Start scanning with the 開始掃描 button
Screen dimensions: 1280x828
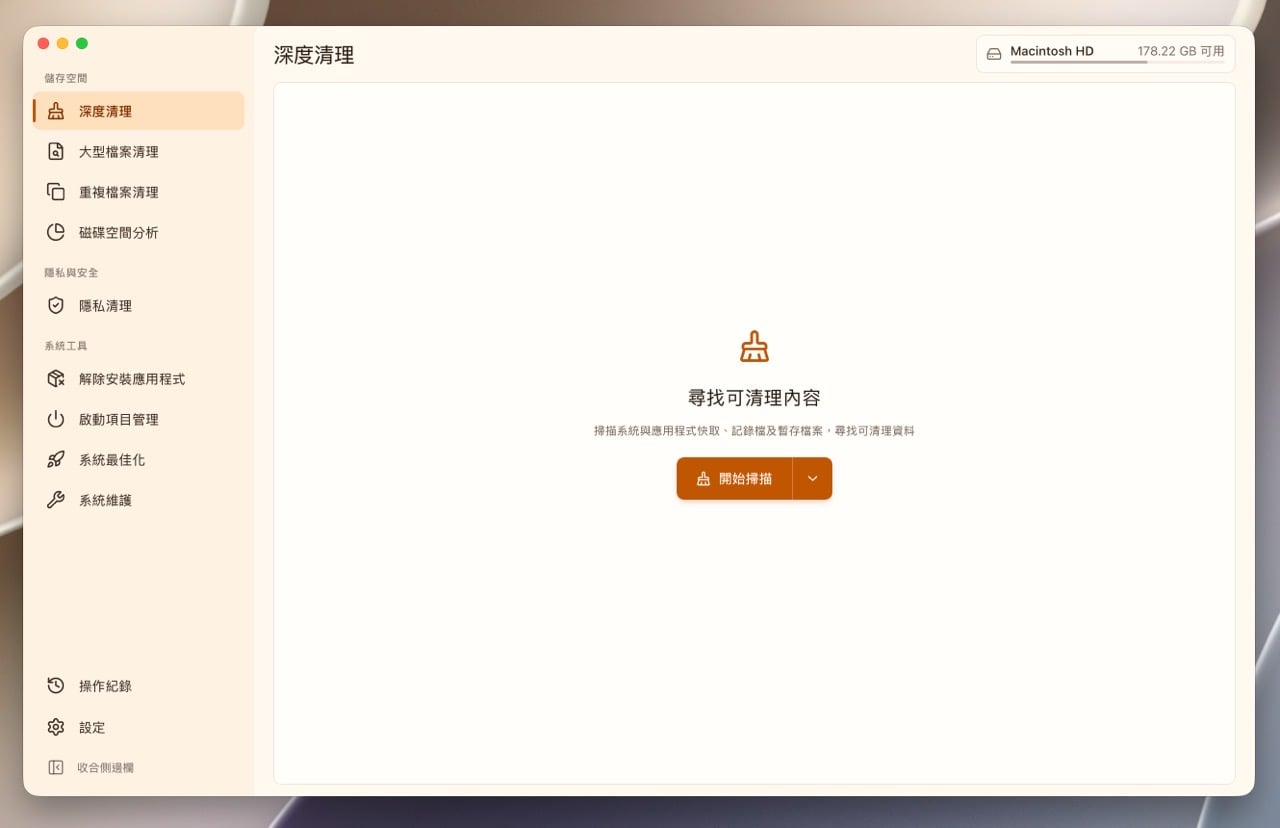(x=735, y=478)
